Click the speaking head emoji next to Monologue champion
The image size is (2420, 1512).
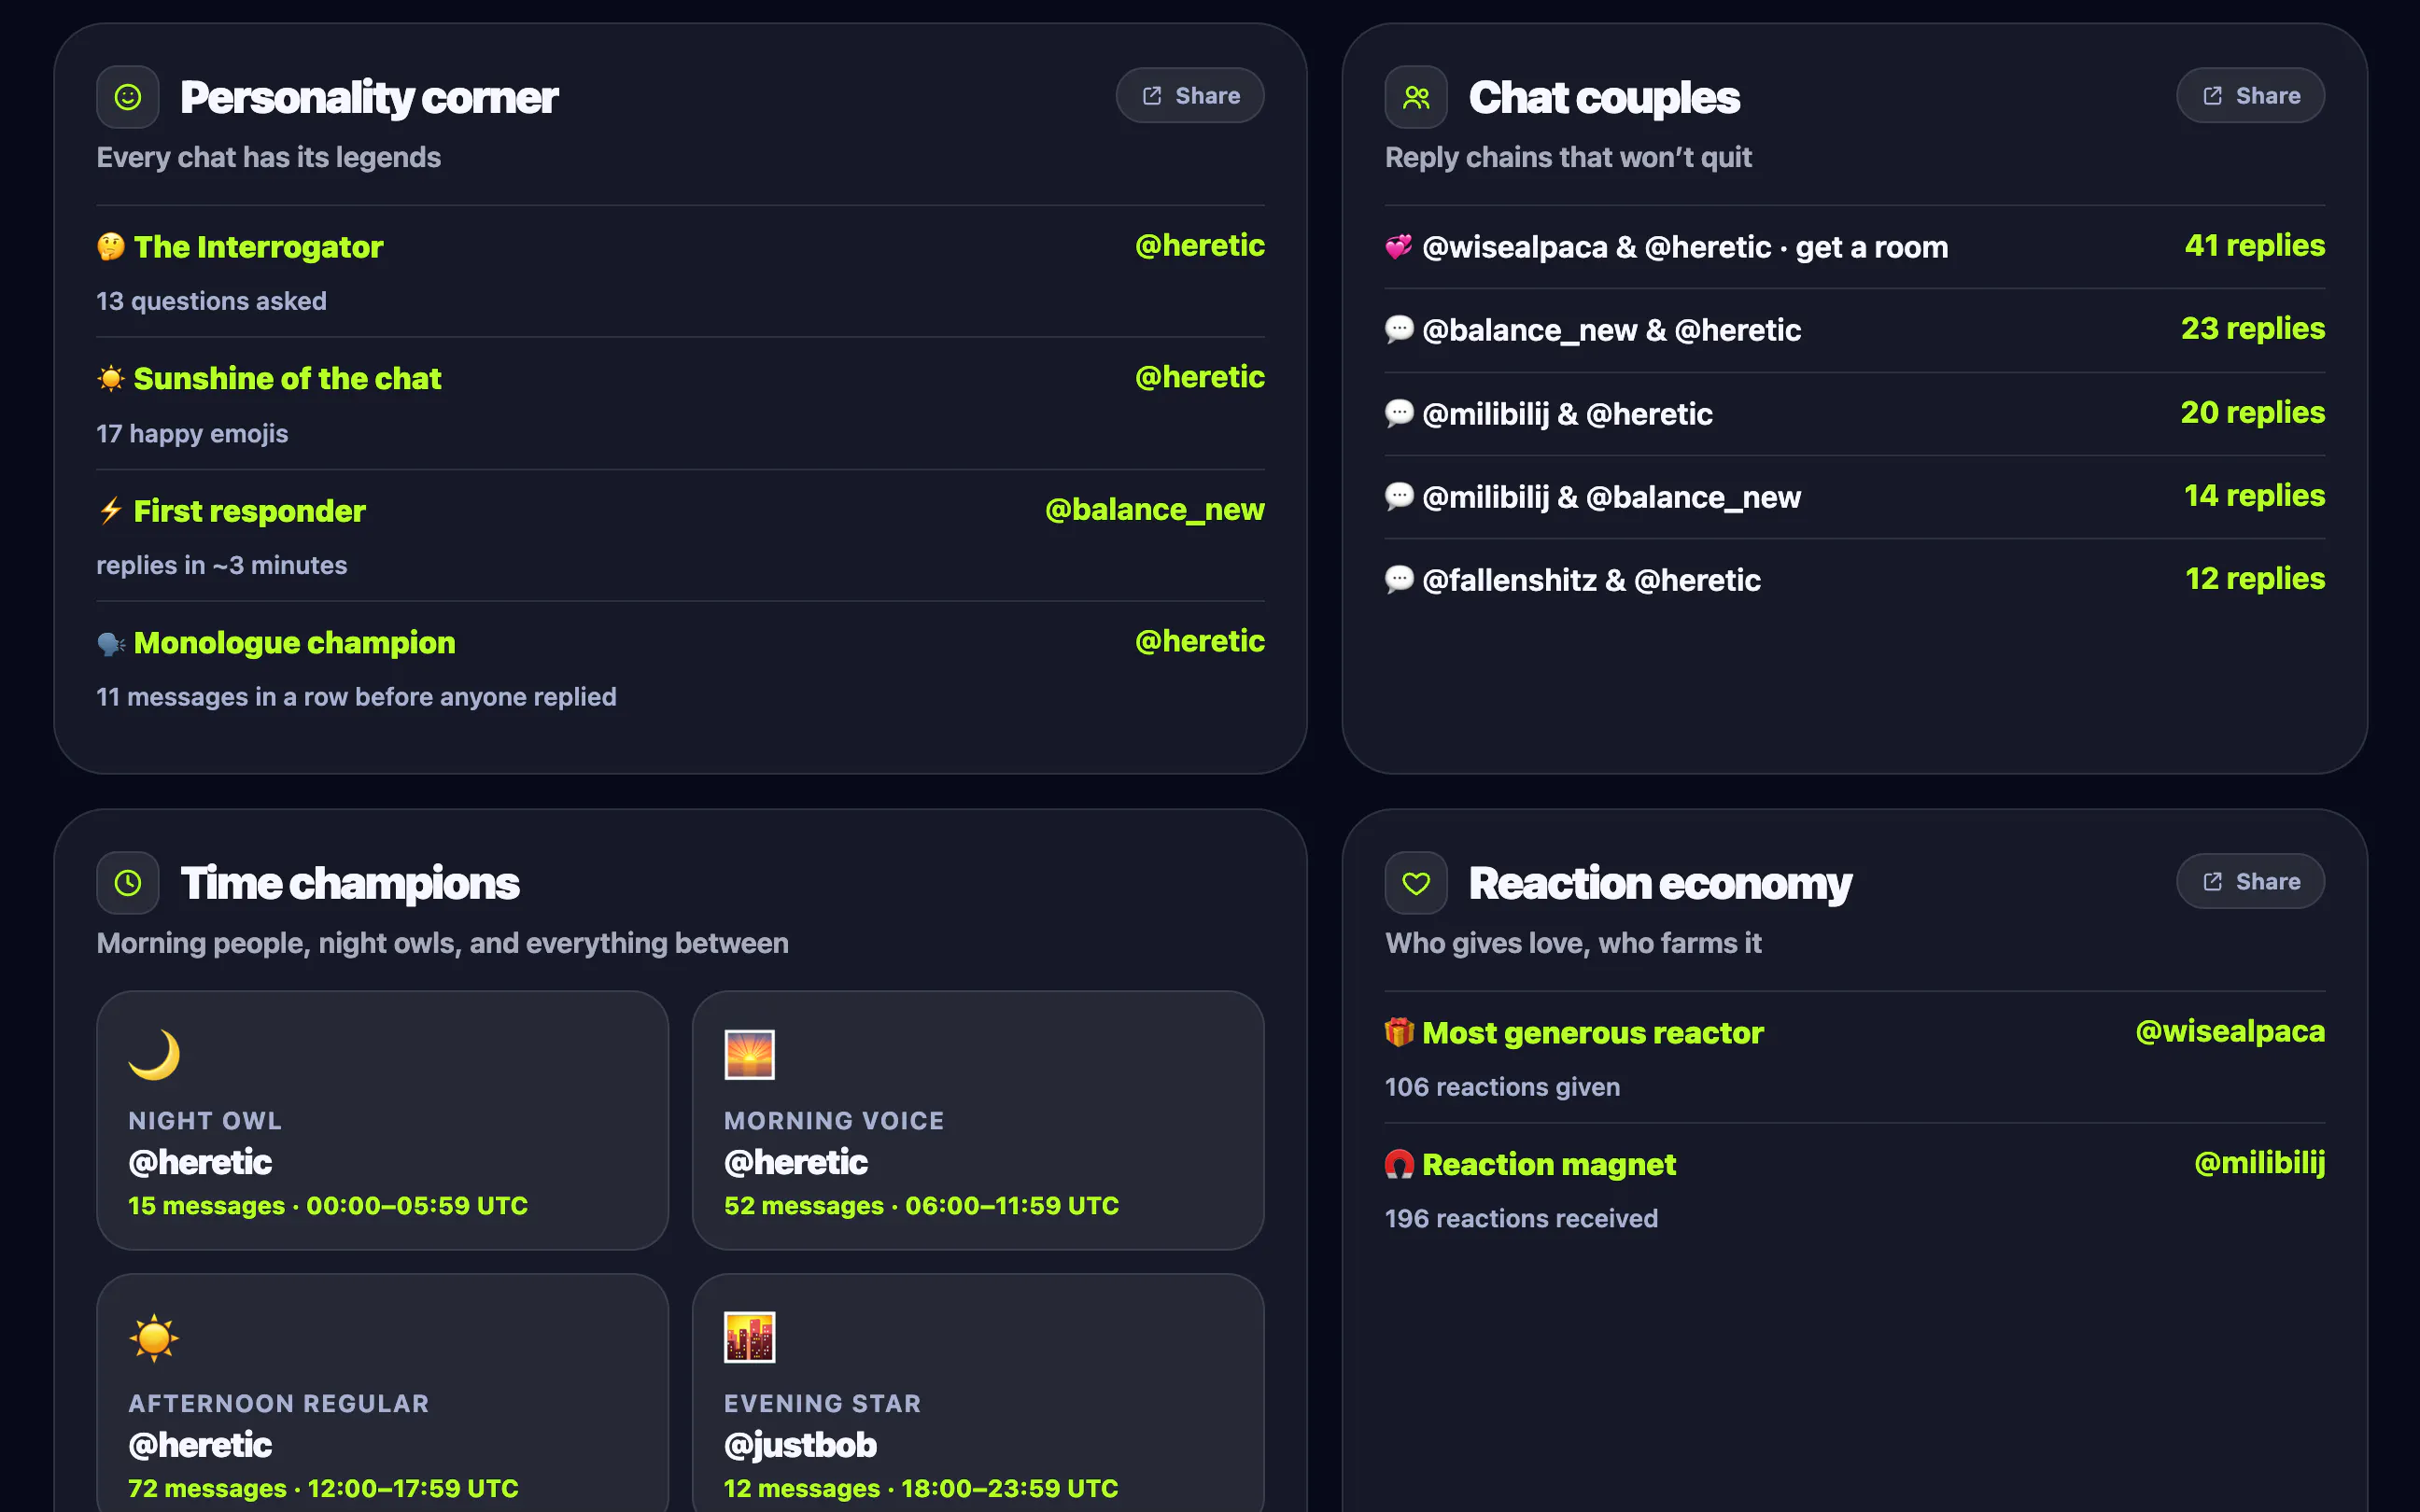(x=111, y=643)
